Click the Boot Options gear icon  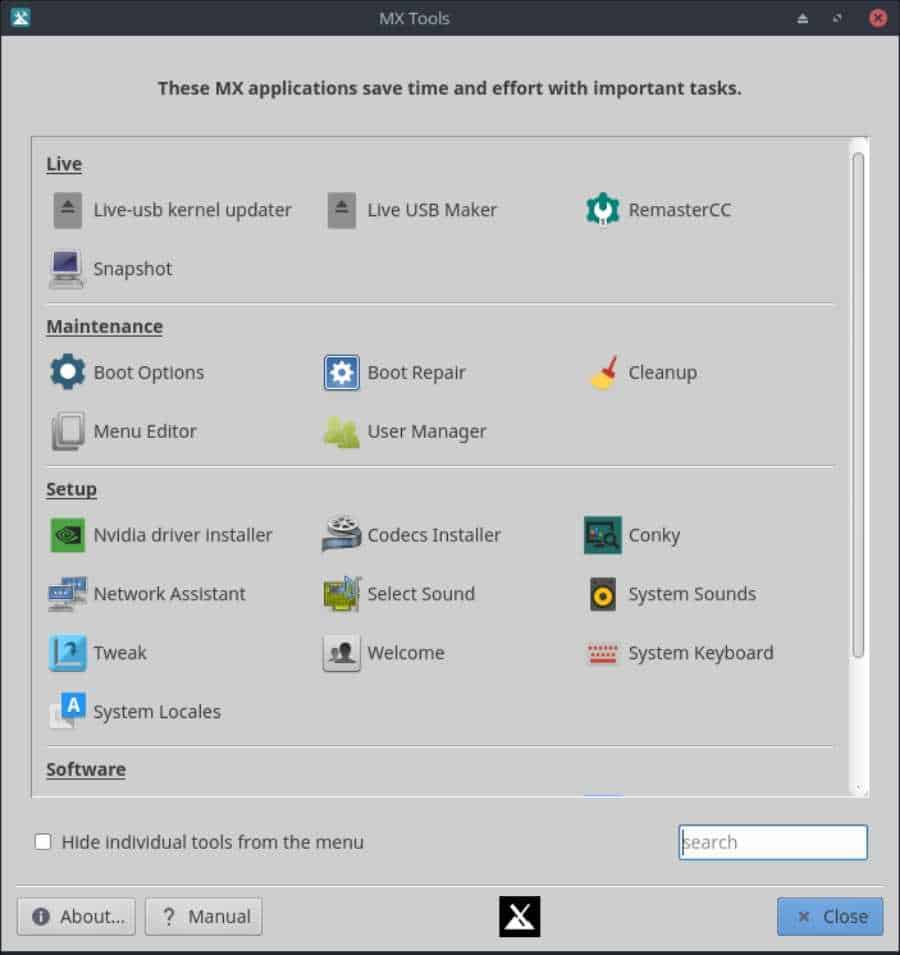click(68, 372)
